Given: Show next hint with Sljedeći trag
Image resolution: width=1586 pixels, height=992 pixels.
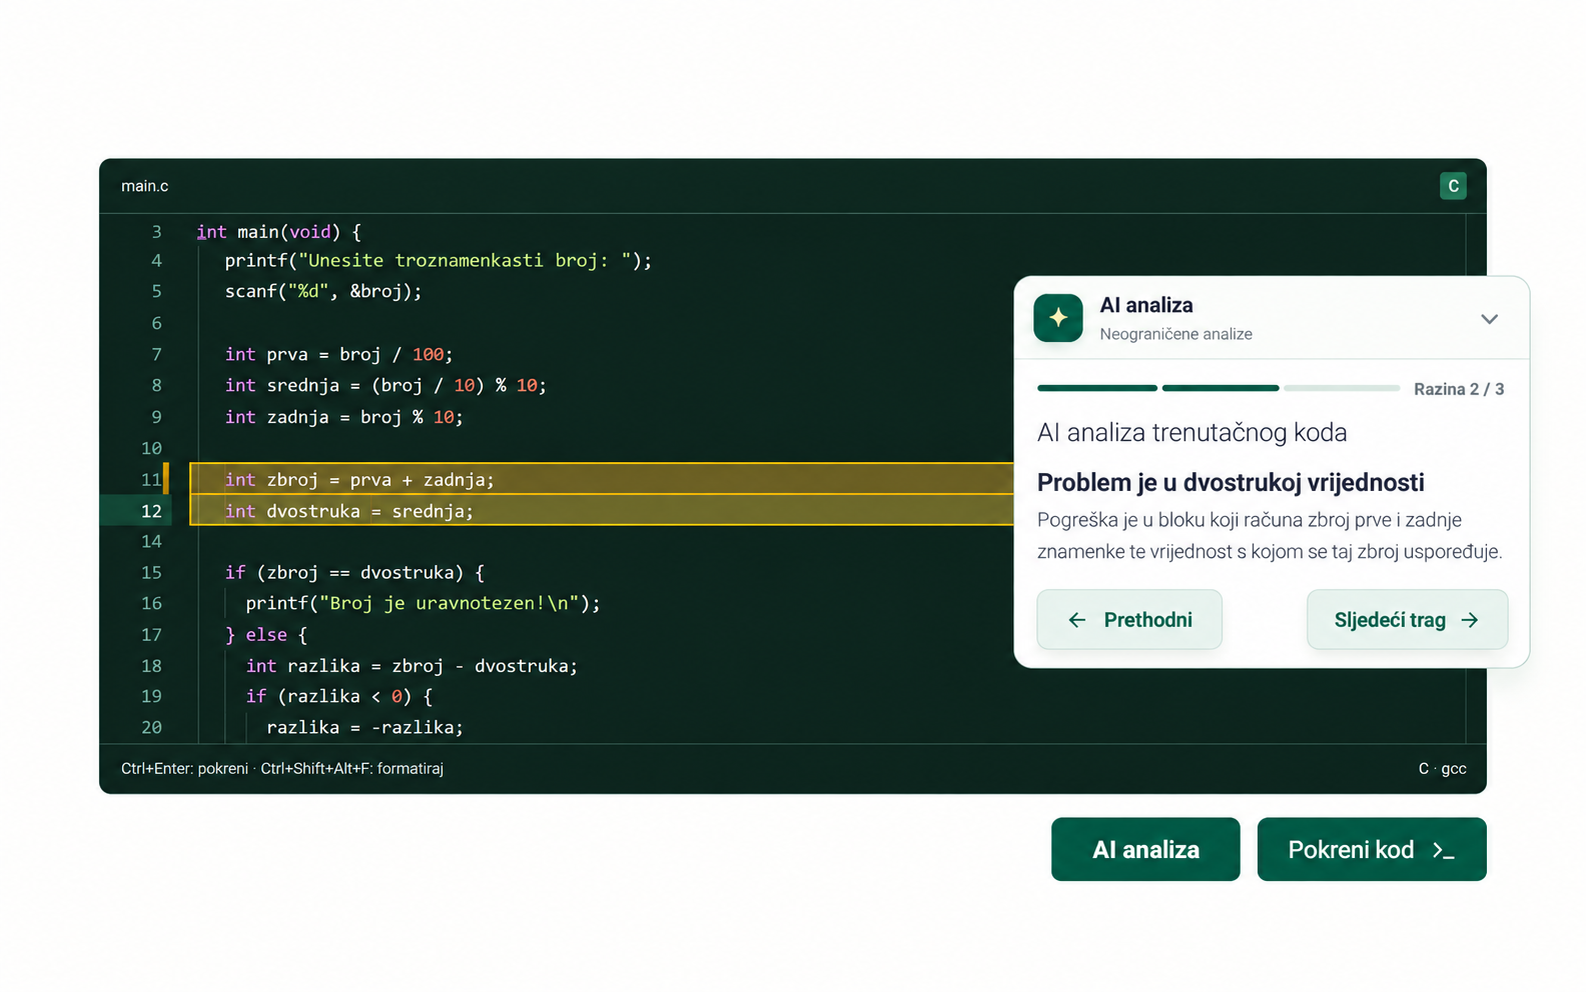Looking at the screenshot, I should 1407,620.
